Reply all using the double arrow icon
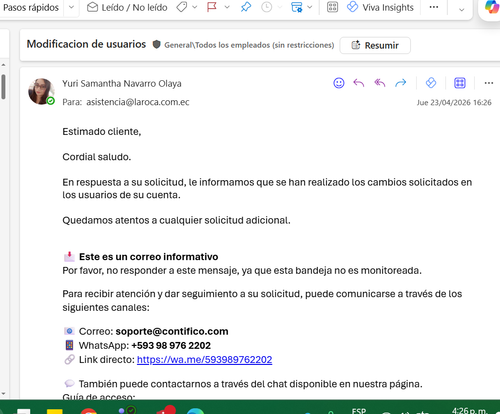The width and height of the screenshot is (500, 414). coord(380,83)
